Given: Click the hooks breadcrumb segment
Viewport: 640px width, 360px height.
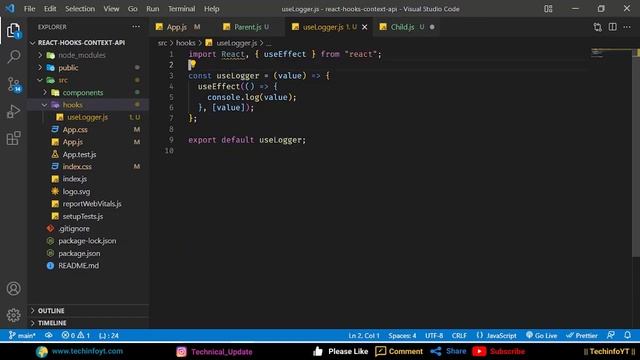Looking at the screenshot, I should point(186,43).
